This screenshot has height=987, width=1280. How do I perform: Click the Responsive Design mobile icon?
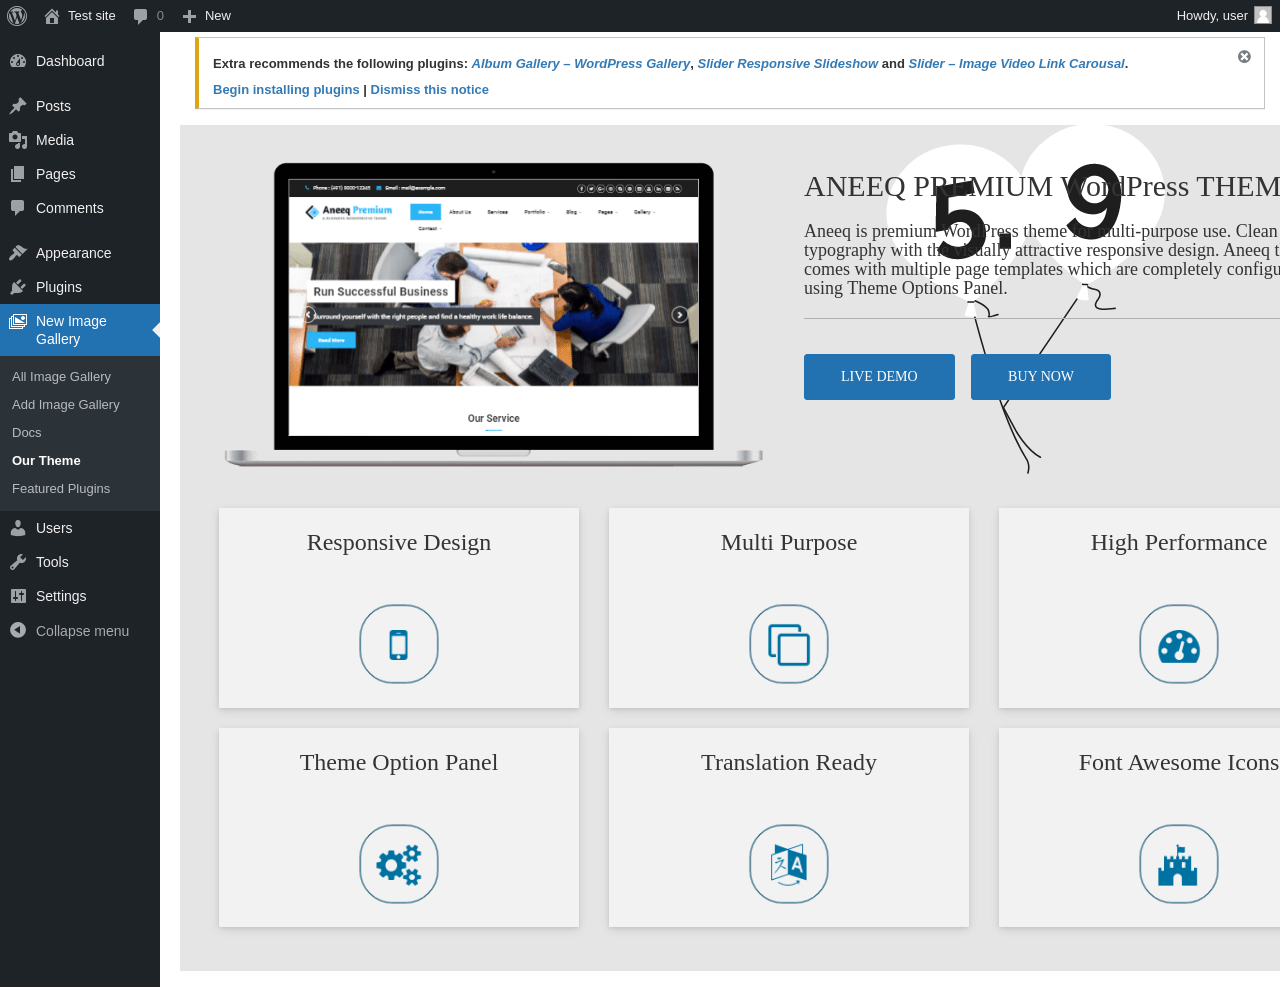[399, 644]
